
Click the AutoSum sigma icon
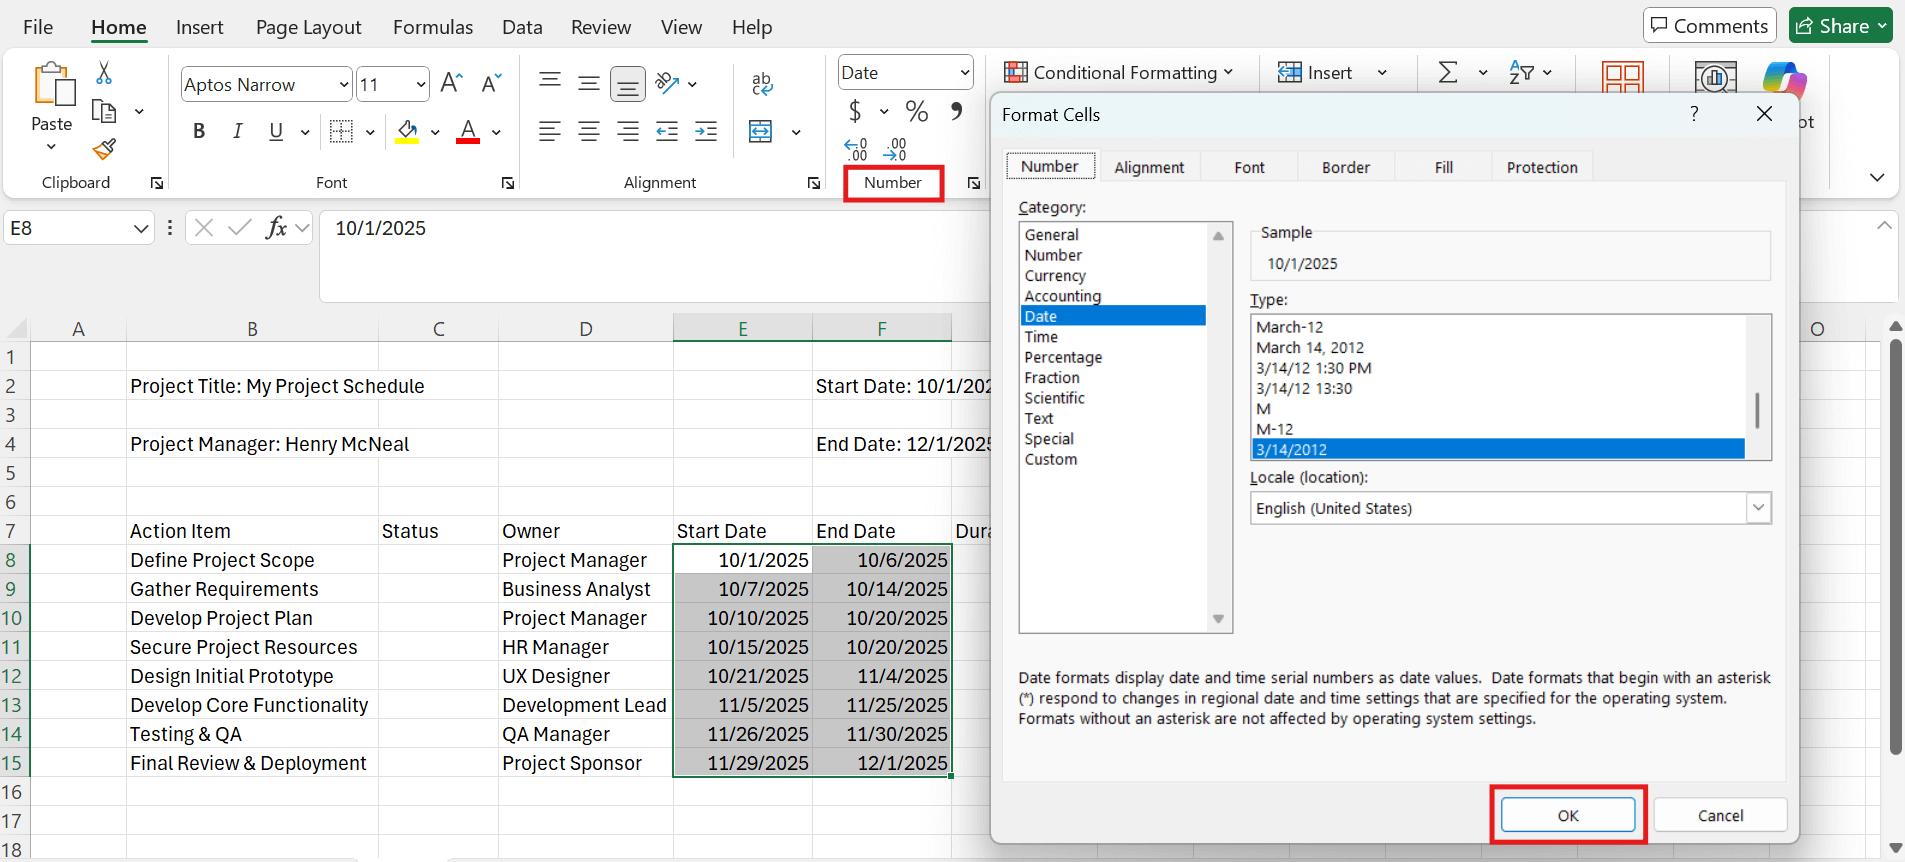(1447, 73)
